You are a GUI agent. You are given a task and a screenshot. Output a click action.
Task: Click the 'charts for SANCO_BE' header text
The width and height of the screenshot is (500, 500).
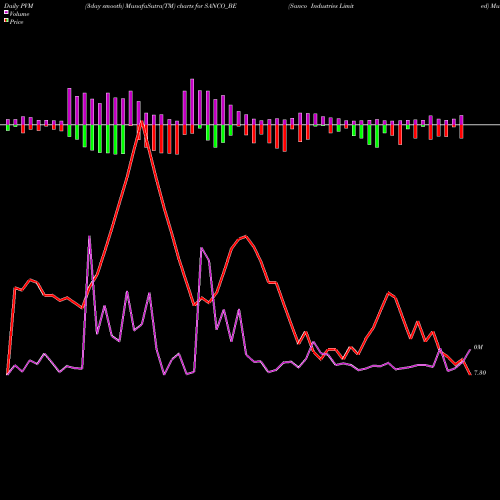point(207,6)
